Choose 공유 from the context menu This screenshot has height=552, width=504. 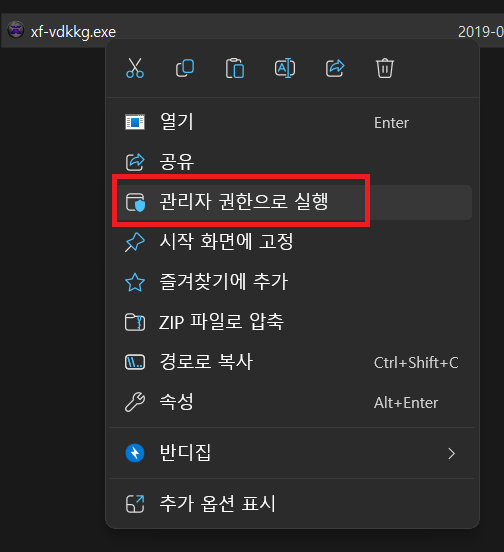[292, 162]
